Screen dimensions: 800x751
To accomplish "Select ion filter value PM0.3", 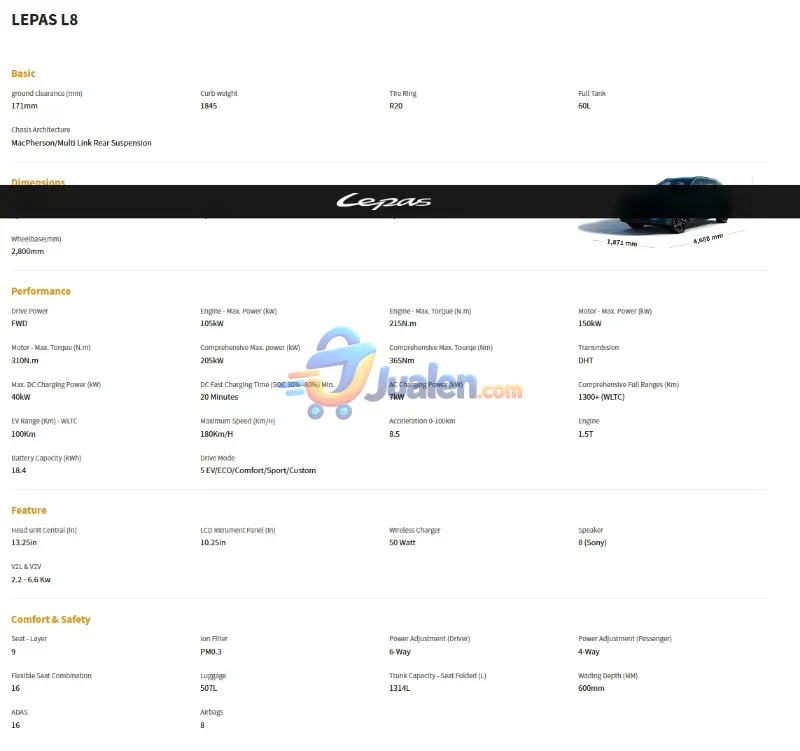I will (211, 652).
